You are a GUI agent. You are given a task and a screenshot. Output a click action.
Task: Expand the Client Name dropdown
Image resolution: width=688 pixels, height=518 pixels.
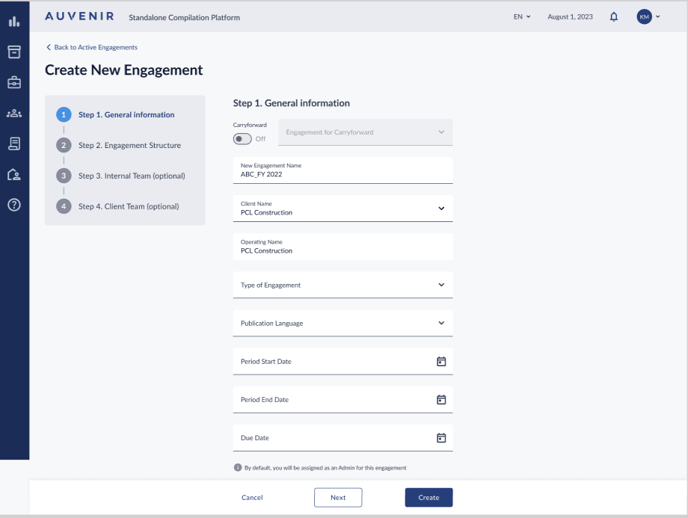pyautogui.click(x=441, y=209)
